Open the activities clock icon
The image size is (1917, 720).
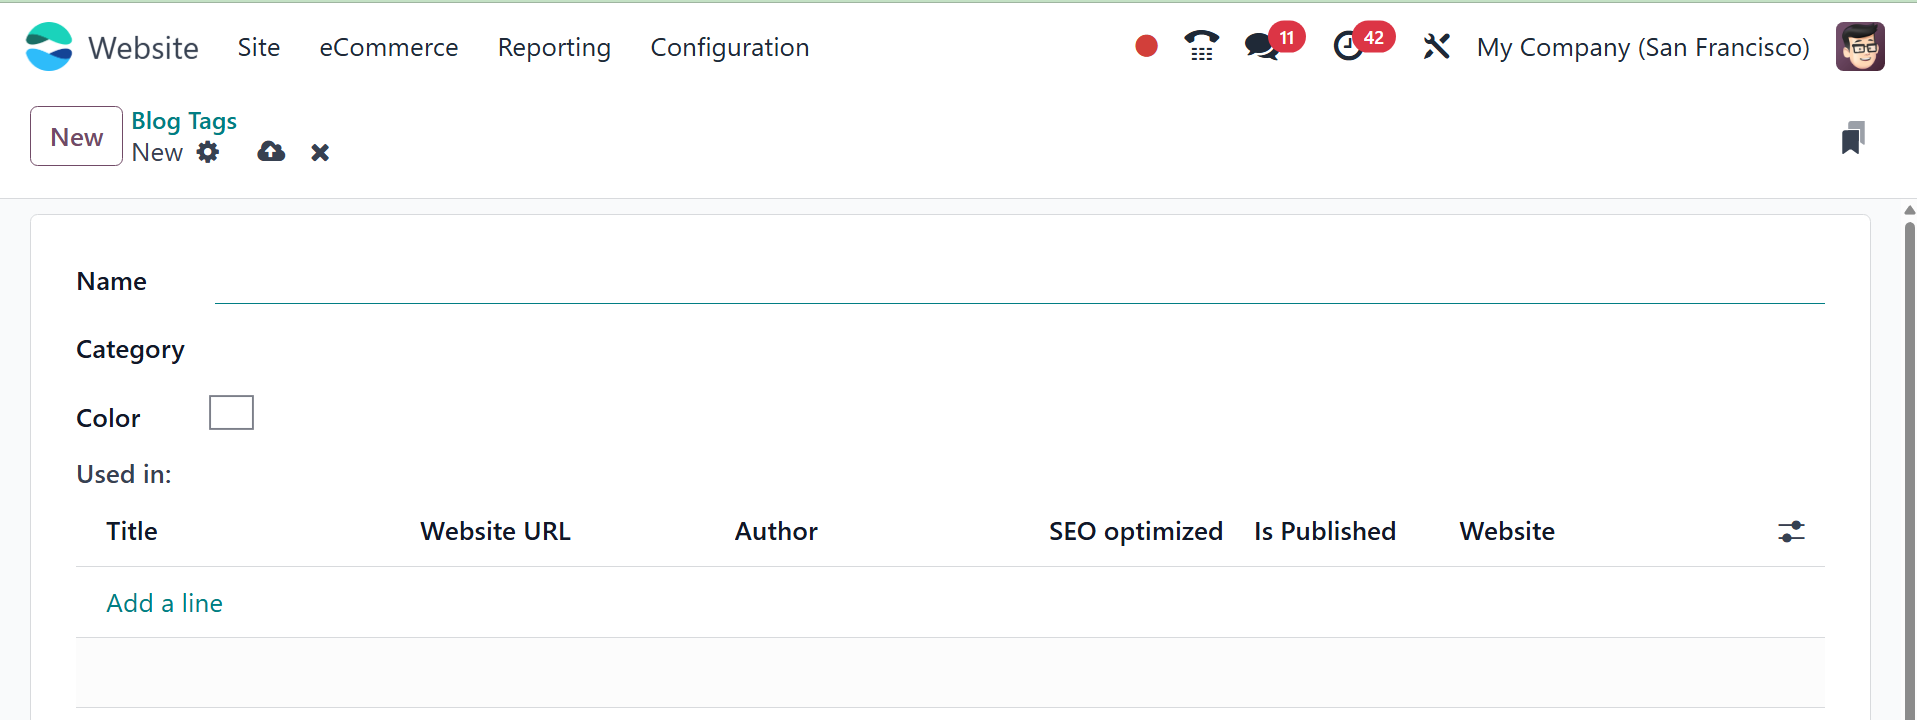[1348, 46]
